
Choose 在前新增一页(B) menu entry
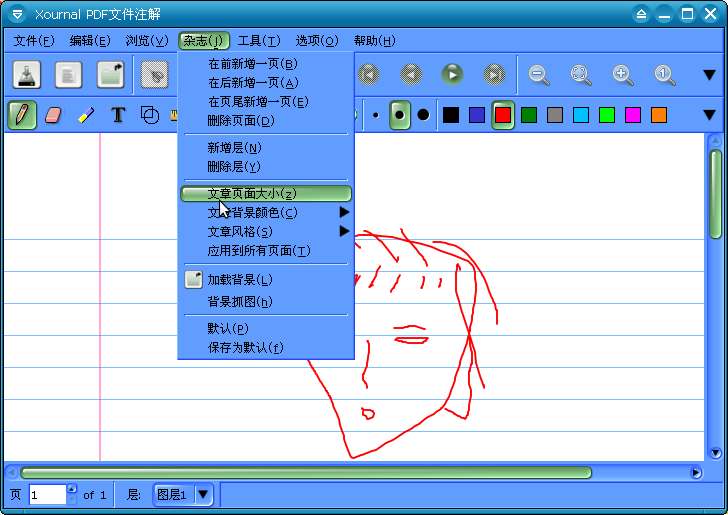pos(266,64)
